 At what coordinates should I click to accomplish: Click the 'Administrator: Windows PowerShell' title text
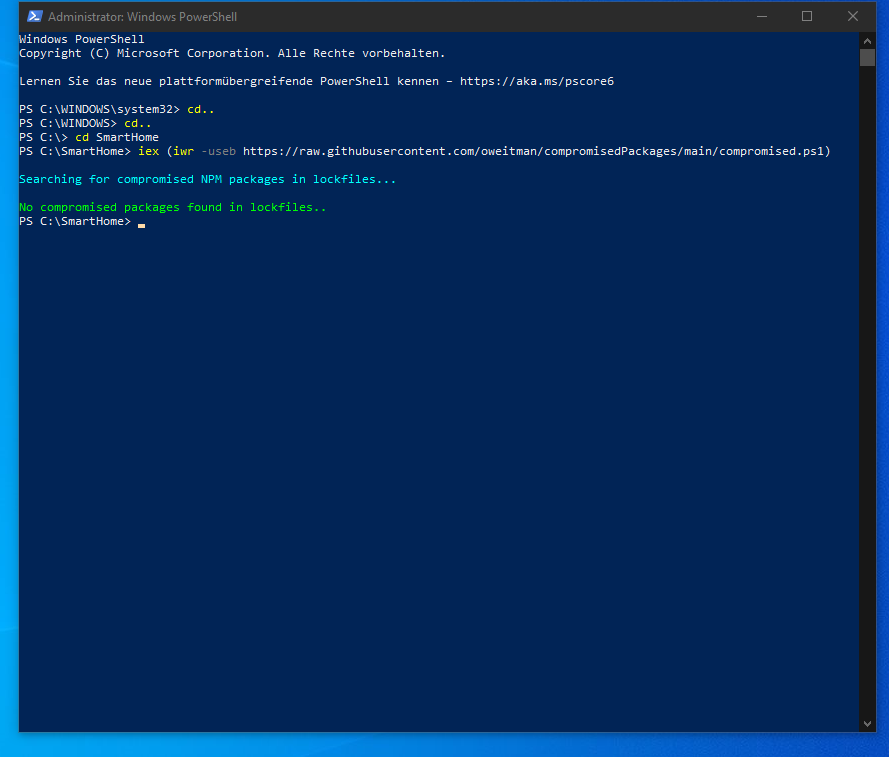pyautogui.click(x=142, y=17)
